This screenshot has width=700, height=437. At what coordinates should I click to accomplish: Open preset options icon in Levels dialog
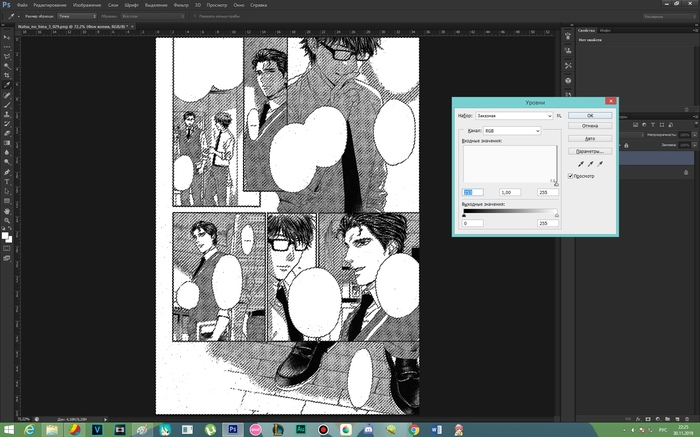[x=559, y=116]
